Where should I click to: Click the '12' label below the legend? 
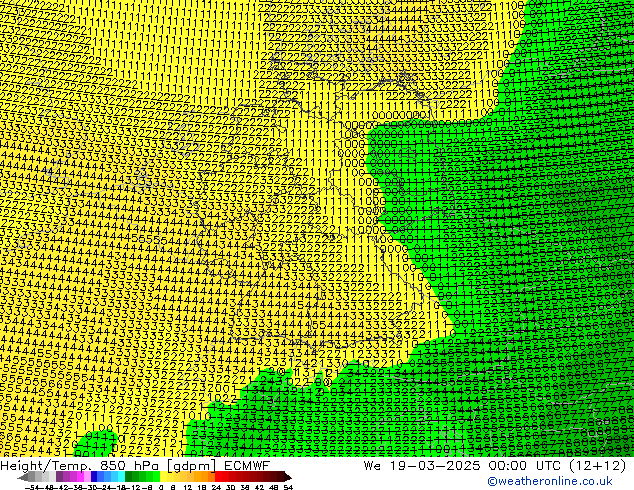(x=187, y=488)
